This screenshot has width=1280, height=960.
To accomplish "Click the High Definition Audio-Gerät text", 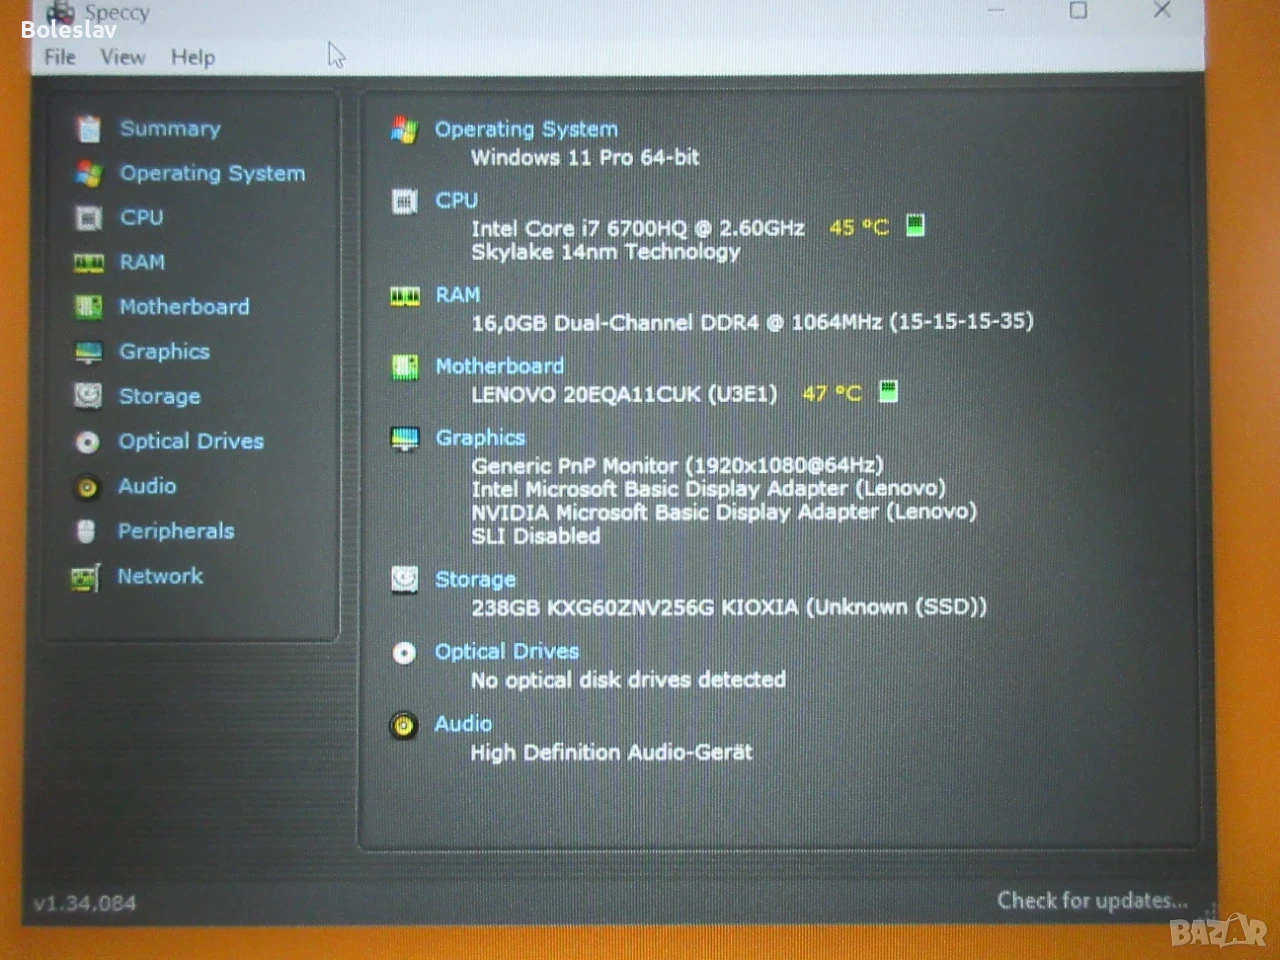I will coord(611,752).
